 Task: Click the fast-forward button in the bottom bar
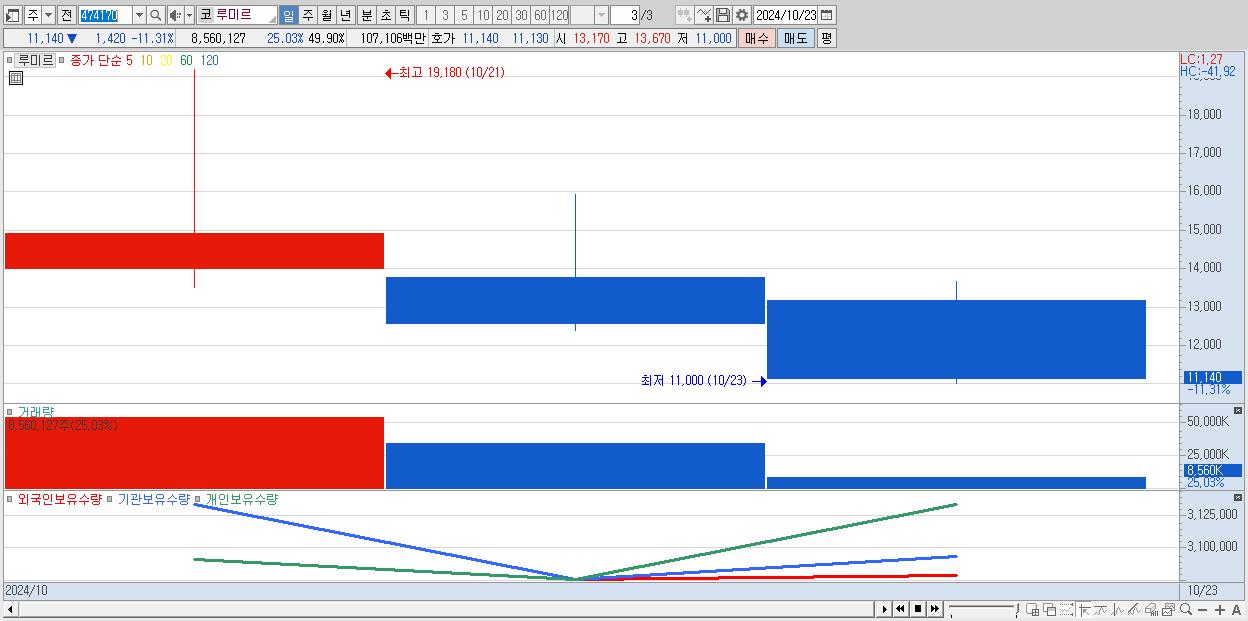coord(934,609)
